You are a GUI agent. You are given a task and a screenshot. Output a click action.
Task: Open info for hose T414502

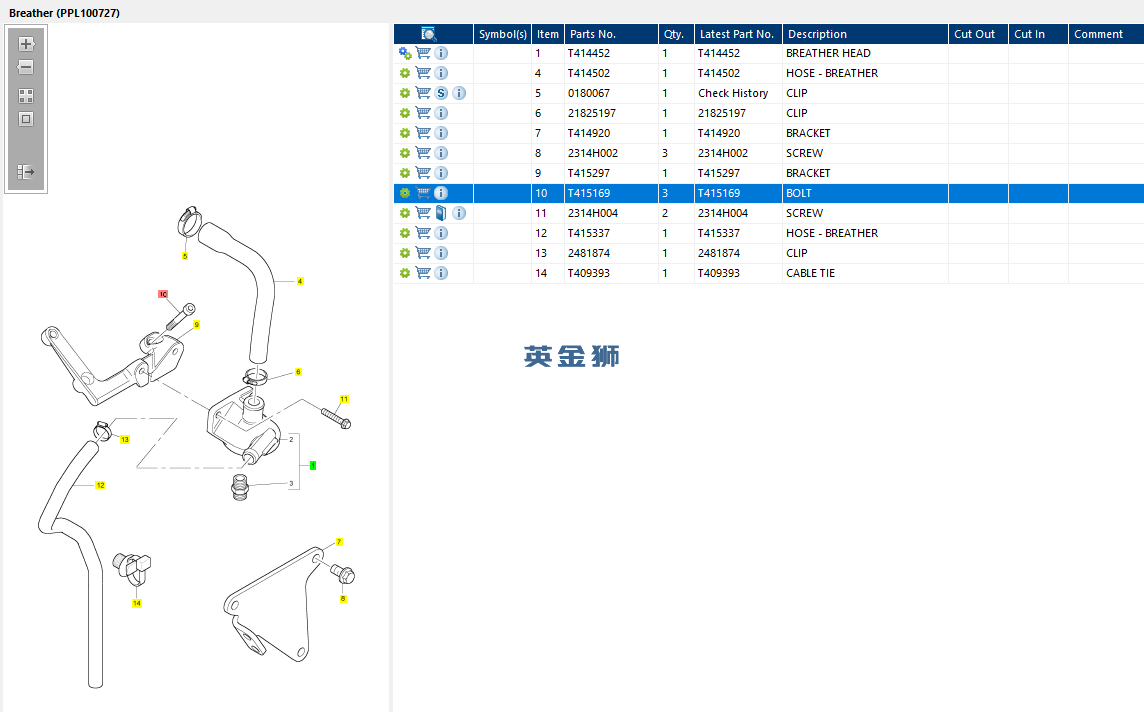point(441,73)
